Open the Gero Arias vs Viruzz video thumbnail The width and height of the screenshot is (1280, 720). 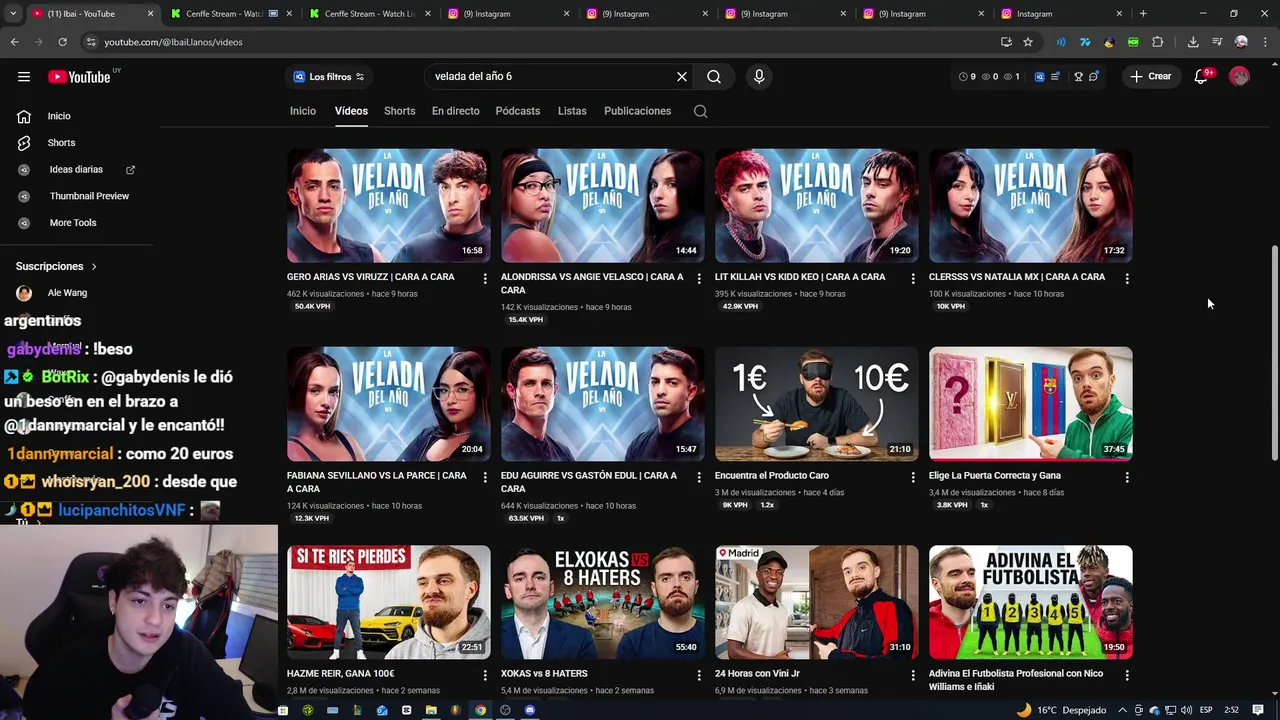pos(389,206)
